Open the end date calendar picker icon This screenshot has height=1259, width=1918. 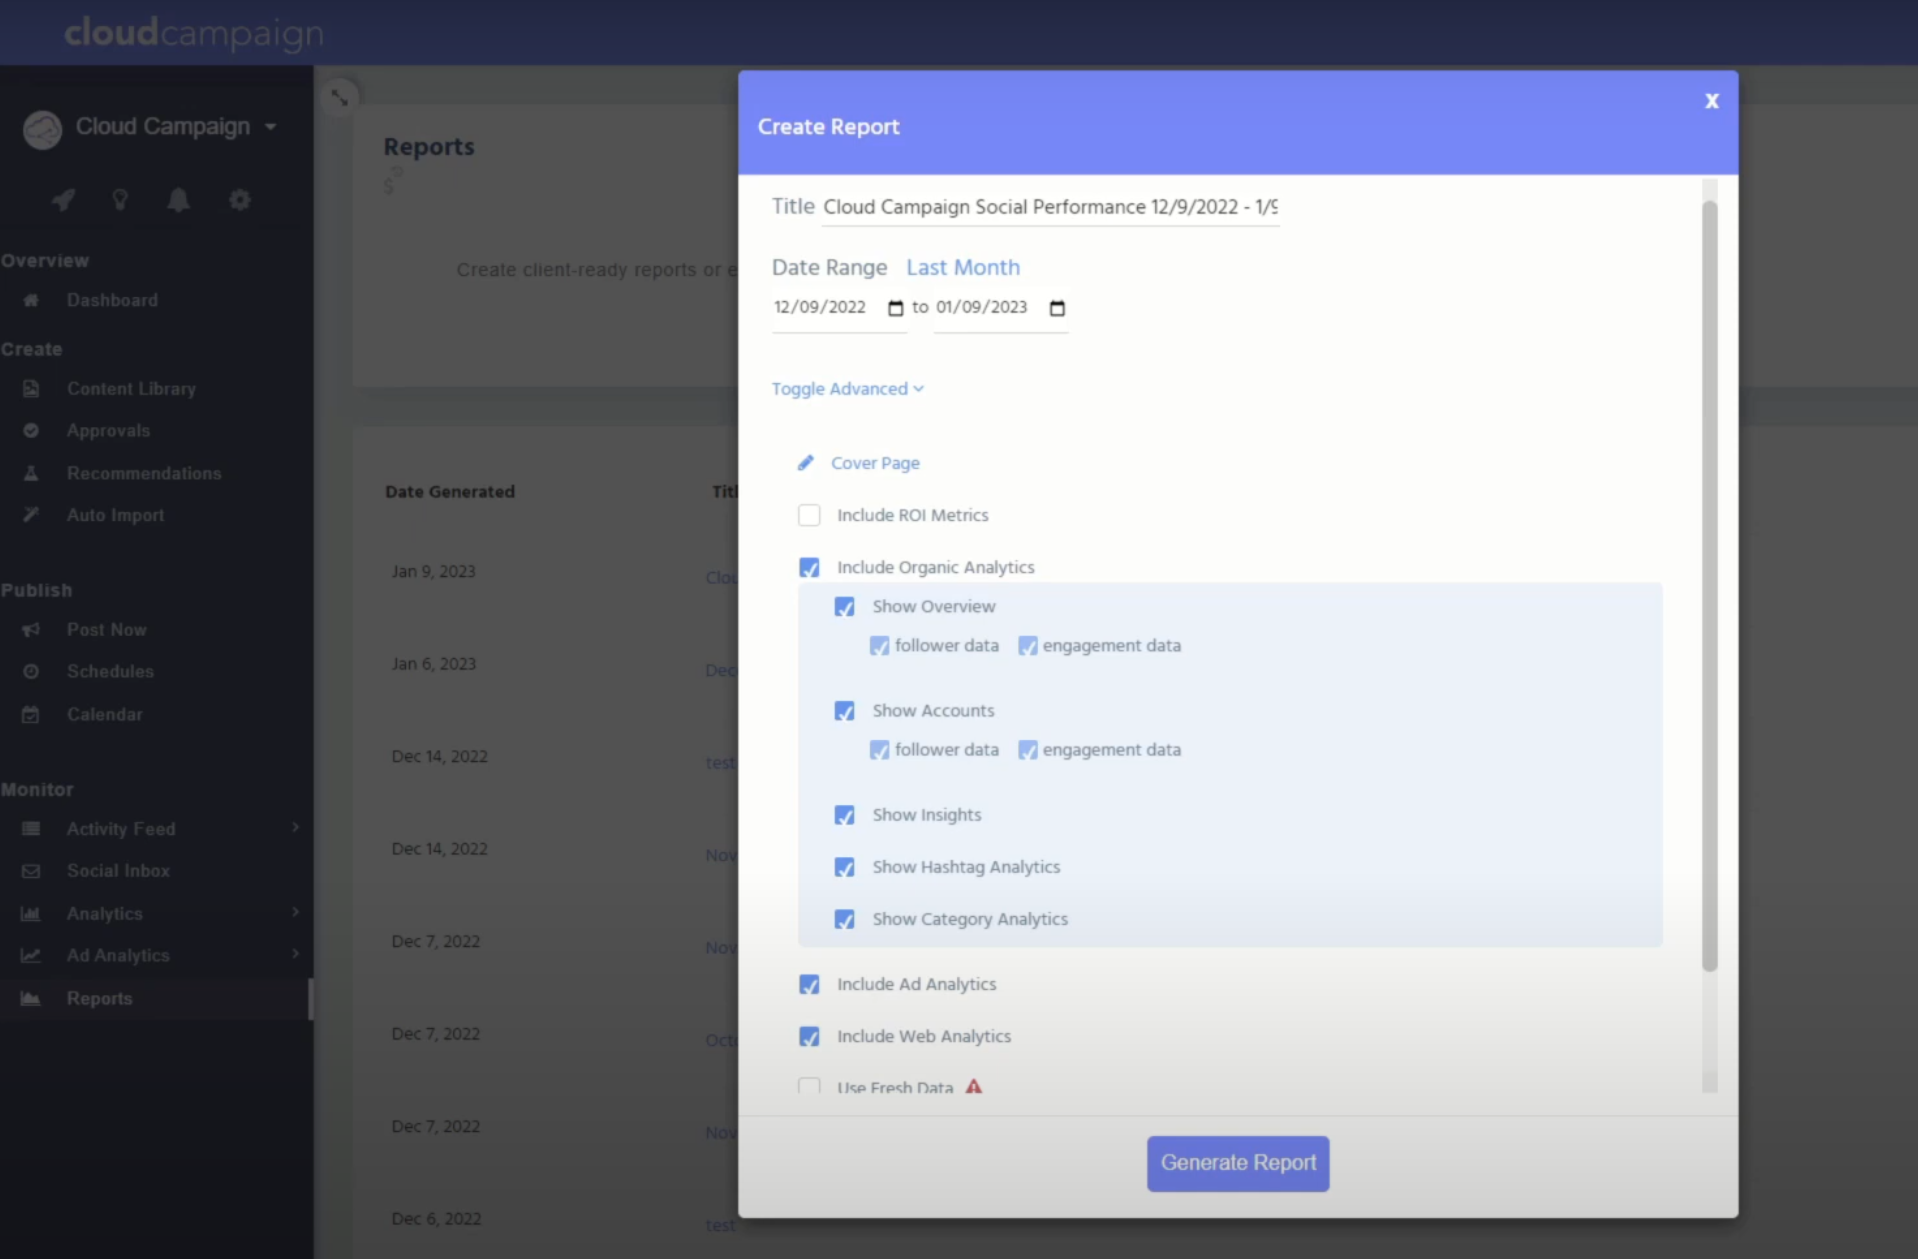tap(1057, 308)
